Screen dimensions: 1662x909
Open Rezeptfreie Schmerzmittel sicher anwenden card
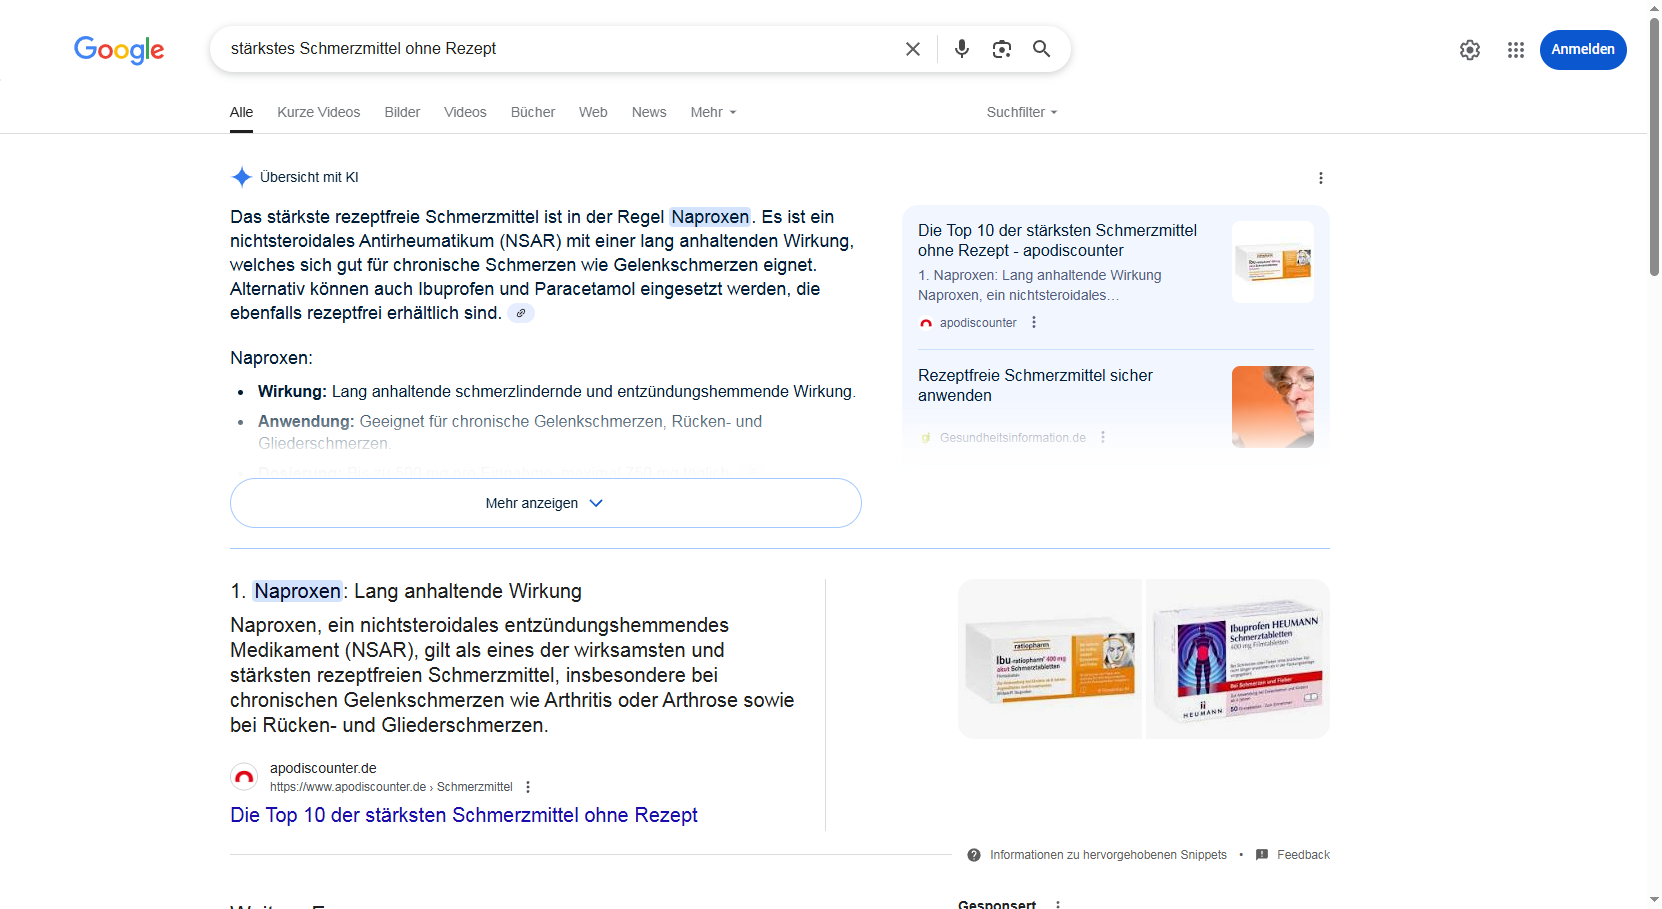click(1035, 385)
